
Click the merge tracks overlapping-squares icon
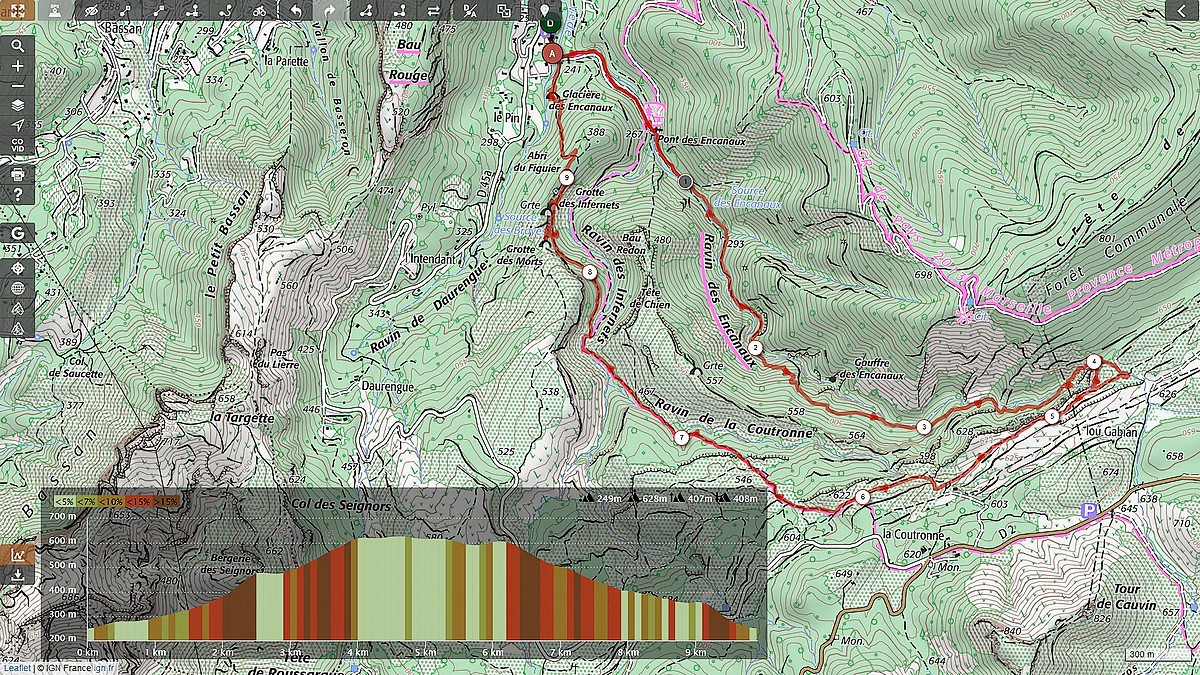[505, 11]
